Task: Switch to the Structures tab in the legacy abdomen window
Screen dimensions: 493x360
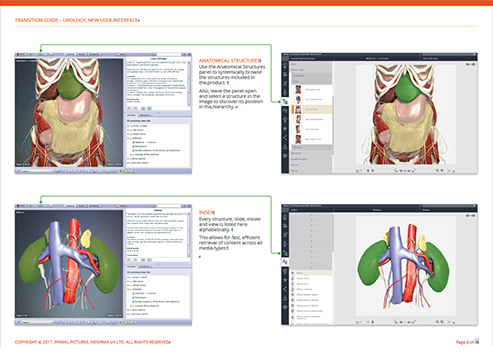Action: 145,115
